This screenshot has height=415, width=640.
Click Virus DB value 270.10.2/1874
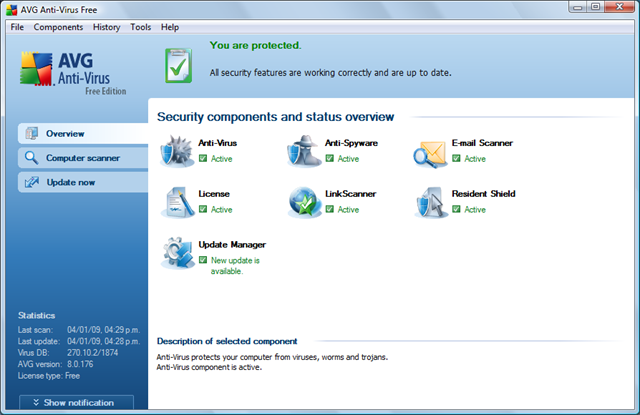[x=93, y=353]
